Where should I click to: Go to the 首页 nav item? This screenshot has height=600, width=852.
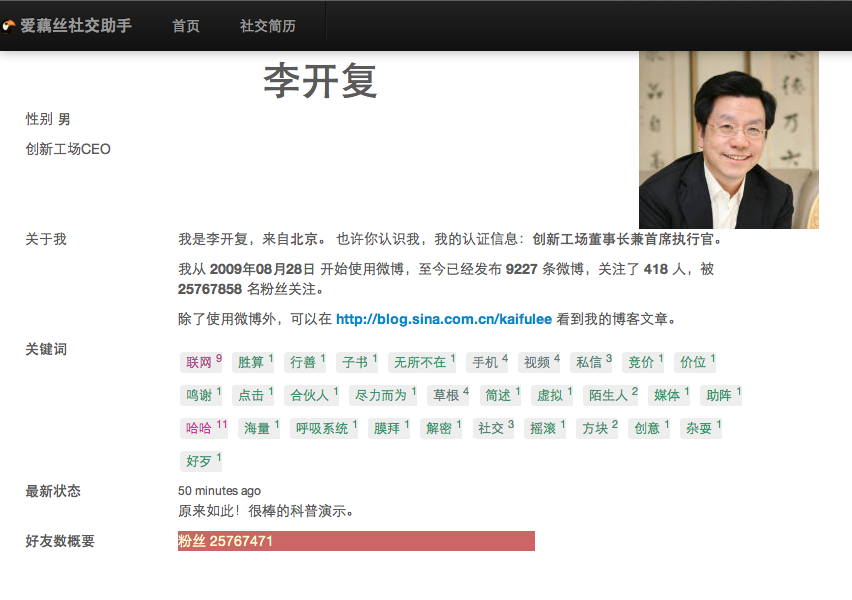[x=186, y=26]
